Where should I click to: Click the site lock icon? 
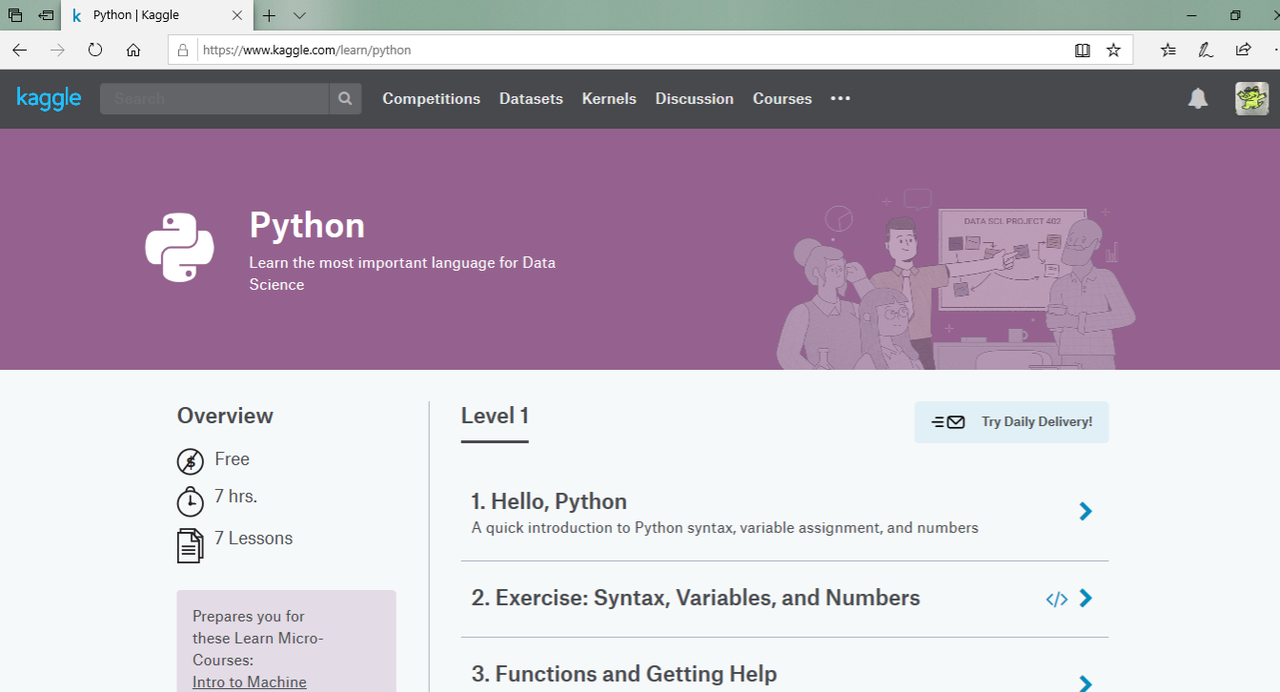pyautogui.click(x=183, y=50)
